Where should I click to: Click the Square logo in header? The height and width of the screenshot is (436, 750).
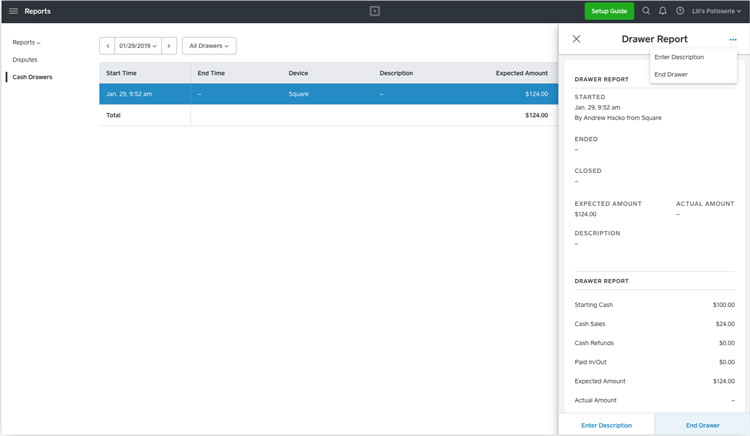point(374,11)
